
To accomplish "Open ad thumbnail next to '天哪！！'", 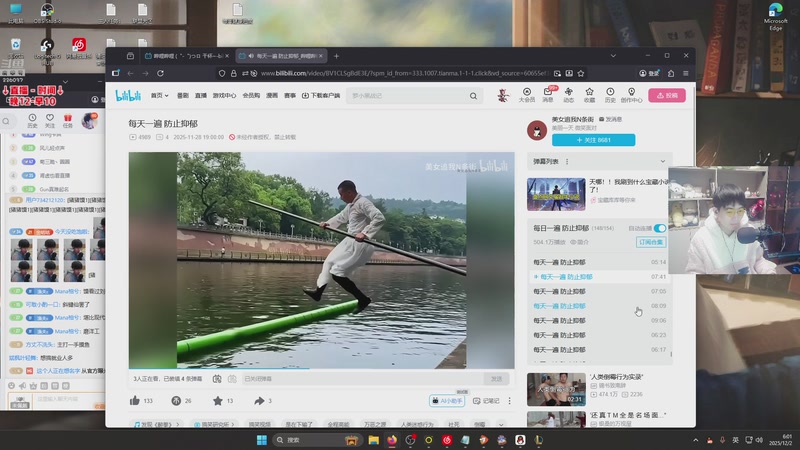I will 556,194.
